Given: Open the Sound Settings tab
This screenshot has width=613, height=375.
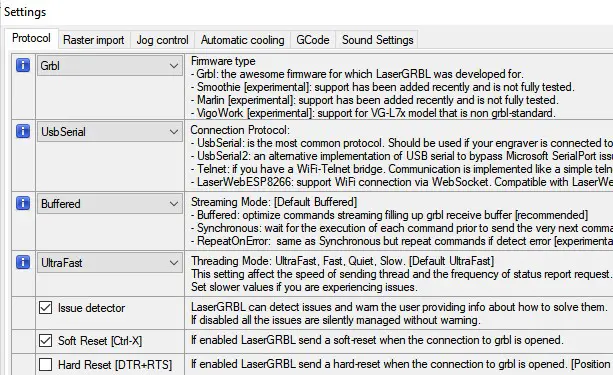Looking at the screenshot, I should pos(377,40).
